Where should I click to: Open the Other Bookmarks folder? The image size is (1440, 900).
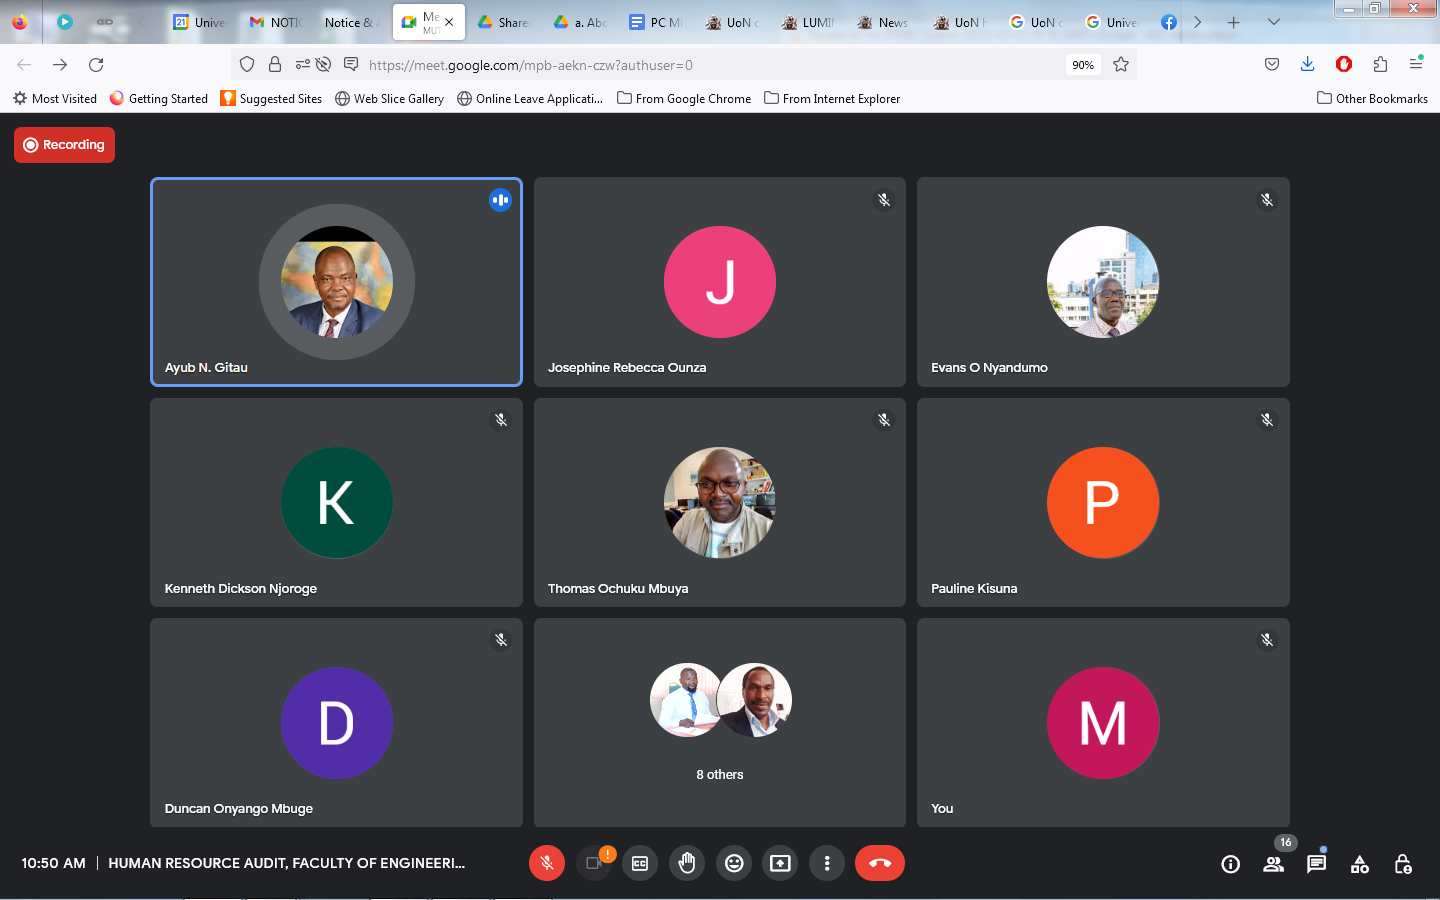pos(1372,98)
